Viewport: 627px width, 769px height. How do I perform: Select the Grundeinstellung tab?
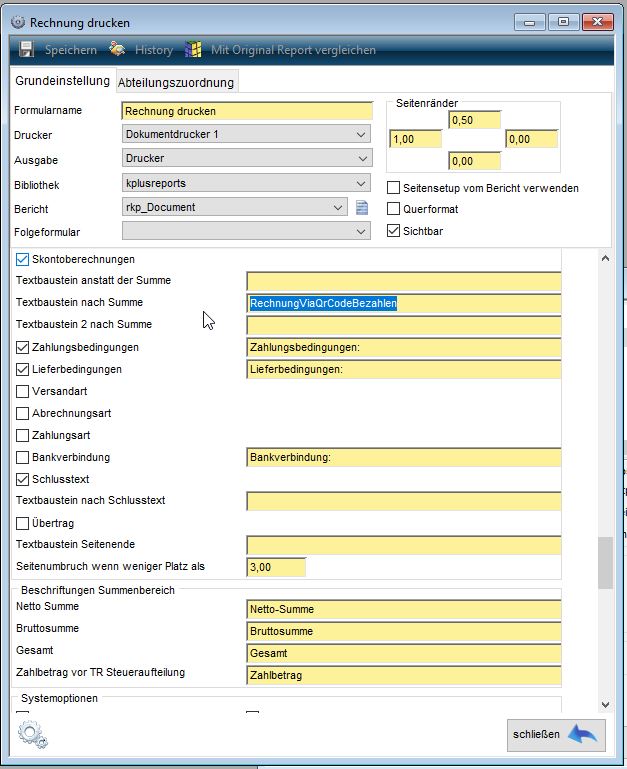[x=61, y=81]
